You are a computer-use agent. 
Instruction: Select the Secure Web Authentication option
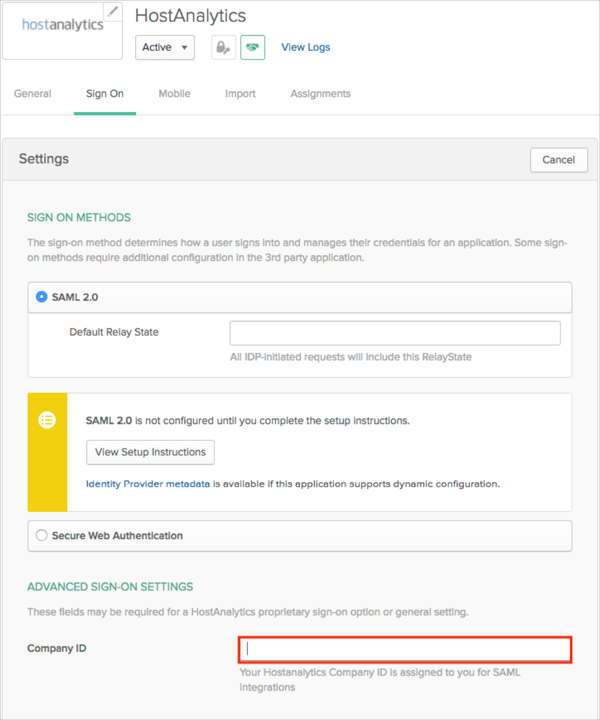point(42,535)
